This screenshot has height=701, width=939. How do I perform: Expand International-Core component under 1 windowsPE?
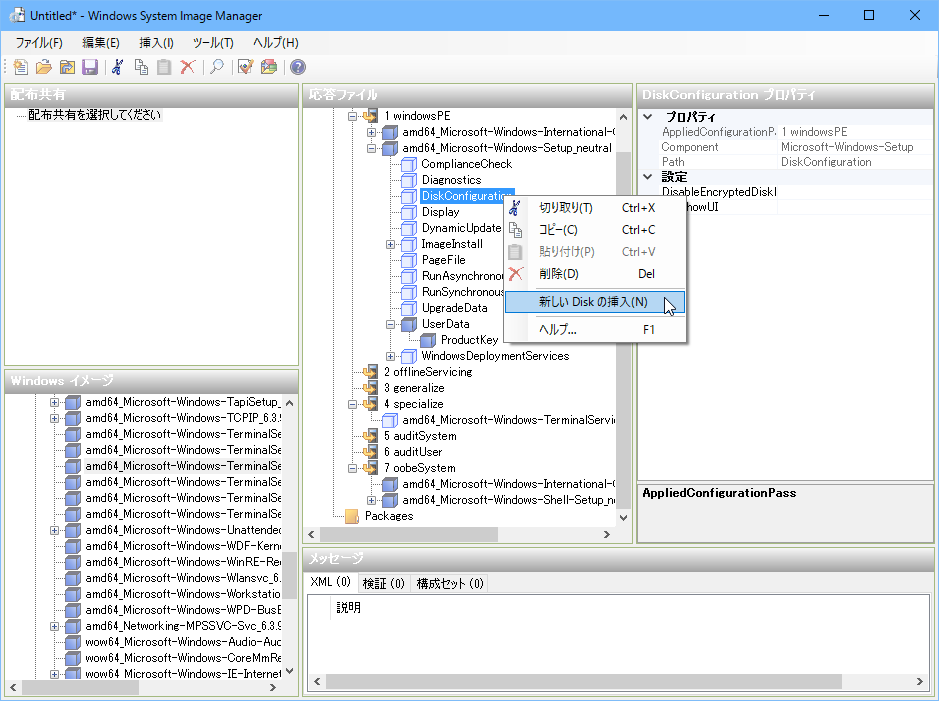tap(371, 132)
